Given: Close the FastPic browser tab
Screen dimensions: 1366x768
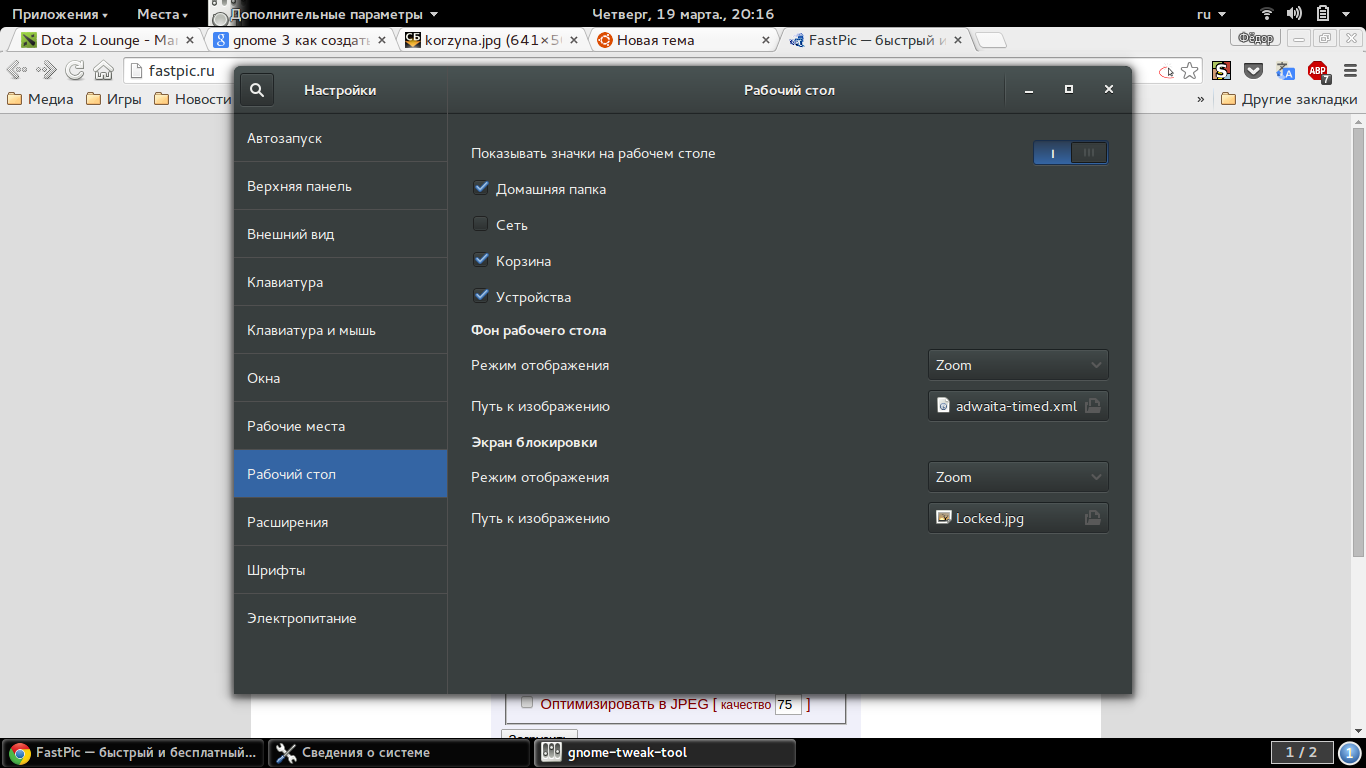Looking at the screenshot, I should tap(957, 40).
